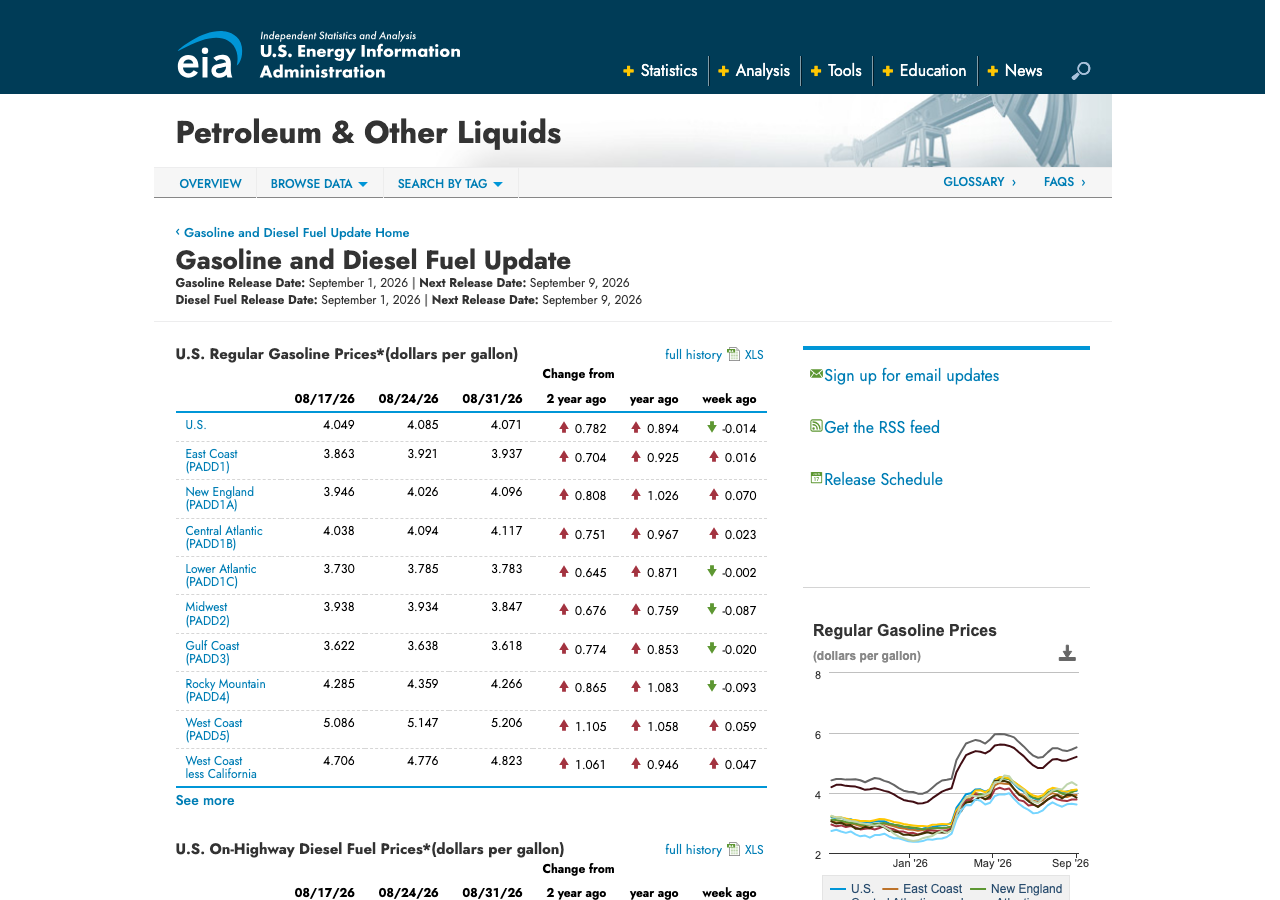Expand the Search by Tag dropdown
Screen dimensions: 1280x900
pos(450,184)
